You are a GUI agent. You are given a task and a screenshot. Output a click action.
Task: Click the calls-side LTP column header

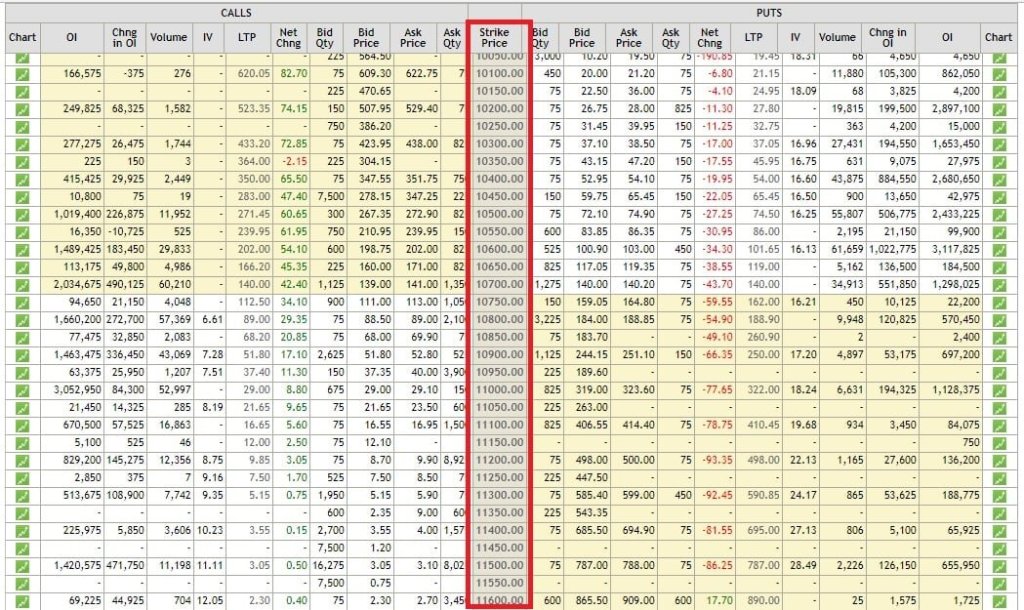246,38
